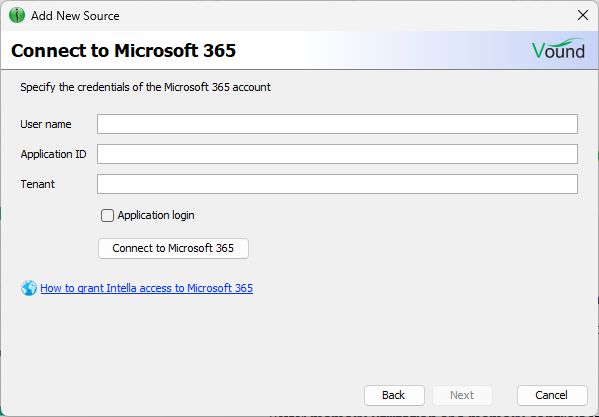The width and height of the screenshot is (599, 417).
Task: Select the Tenant input field
Action: coord(337,184)
